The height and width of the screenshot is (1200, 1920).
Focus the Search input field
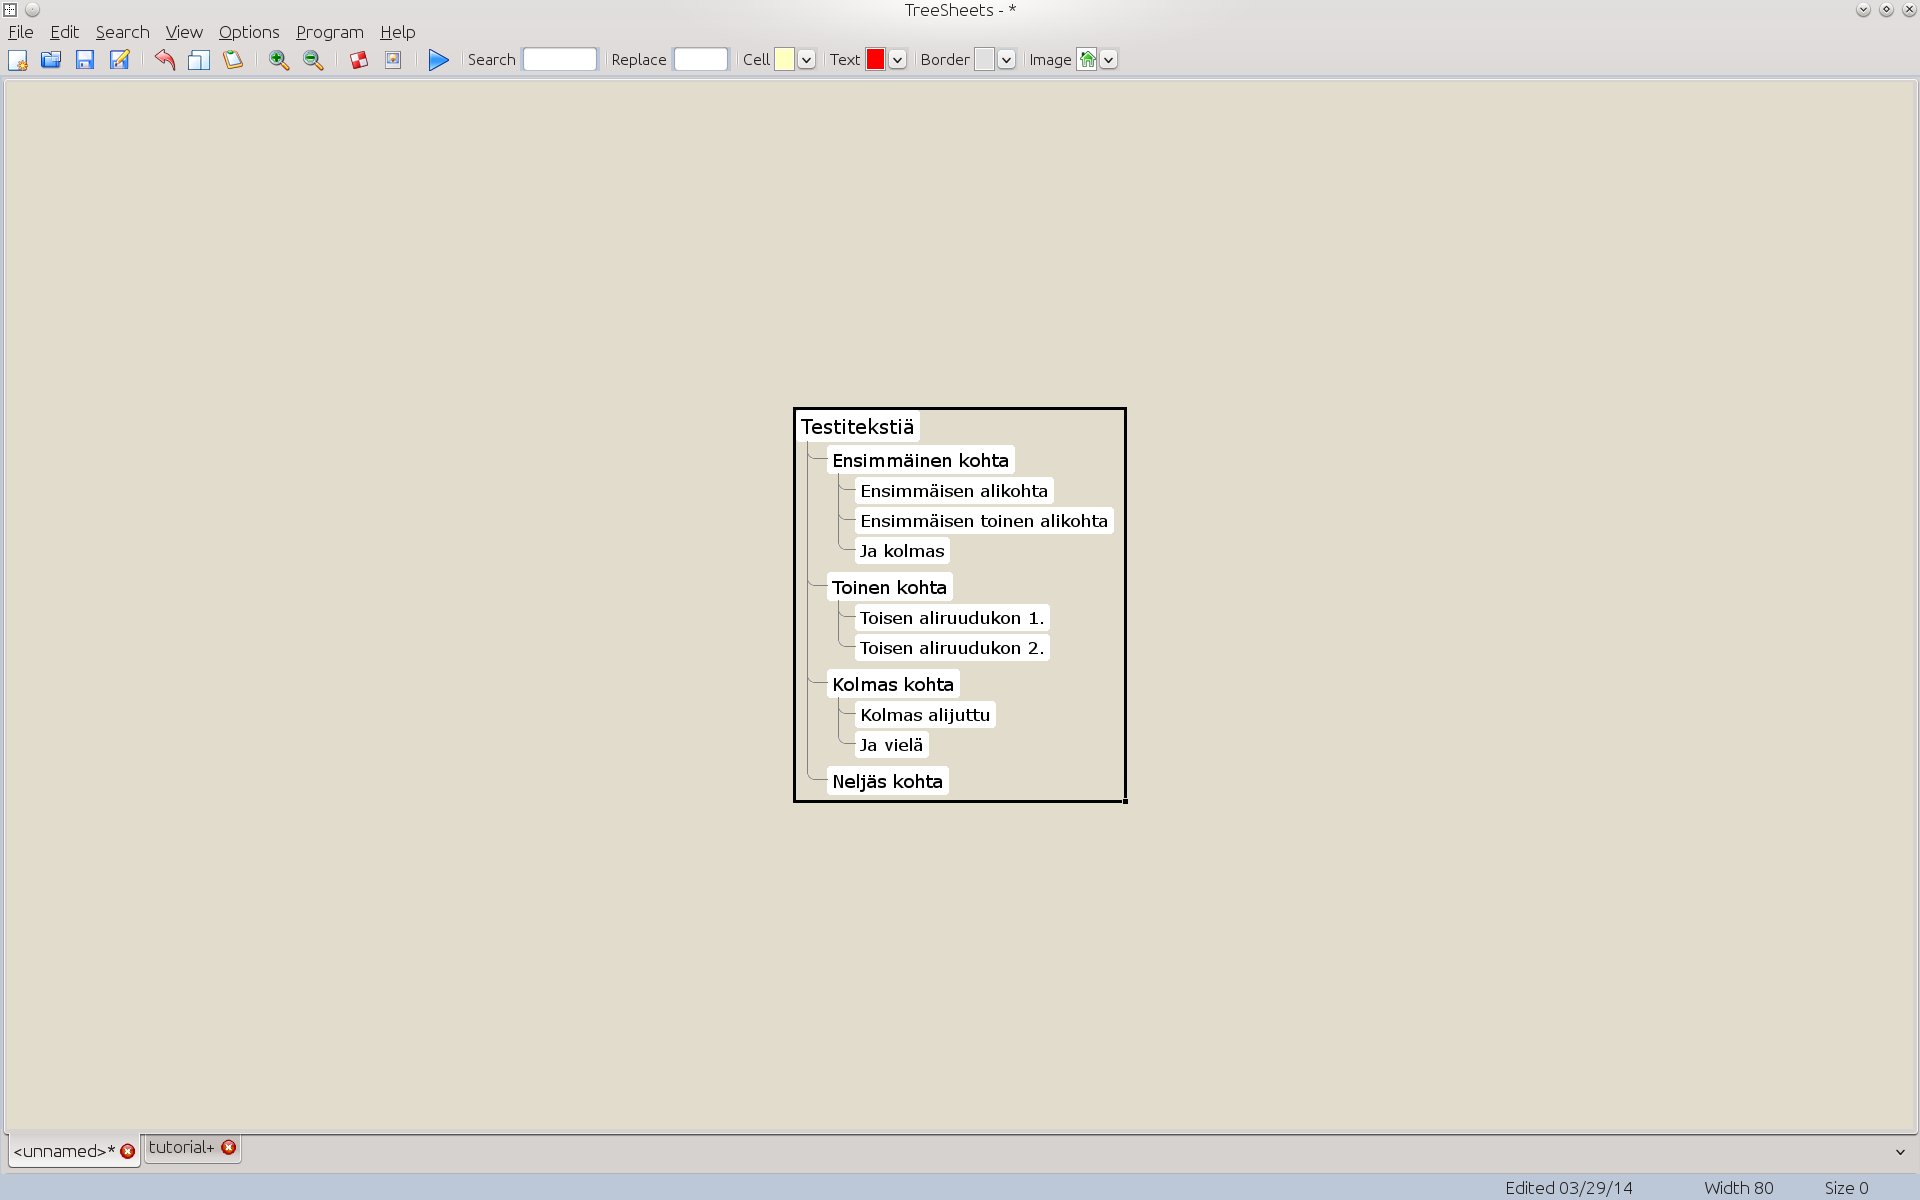(560, 60)
